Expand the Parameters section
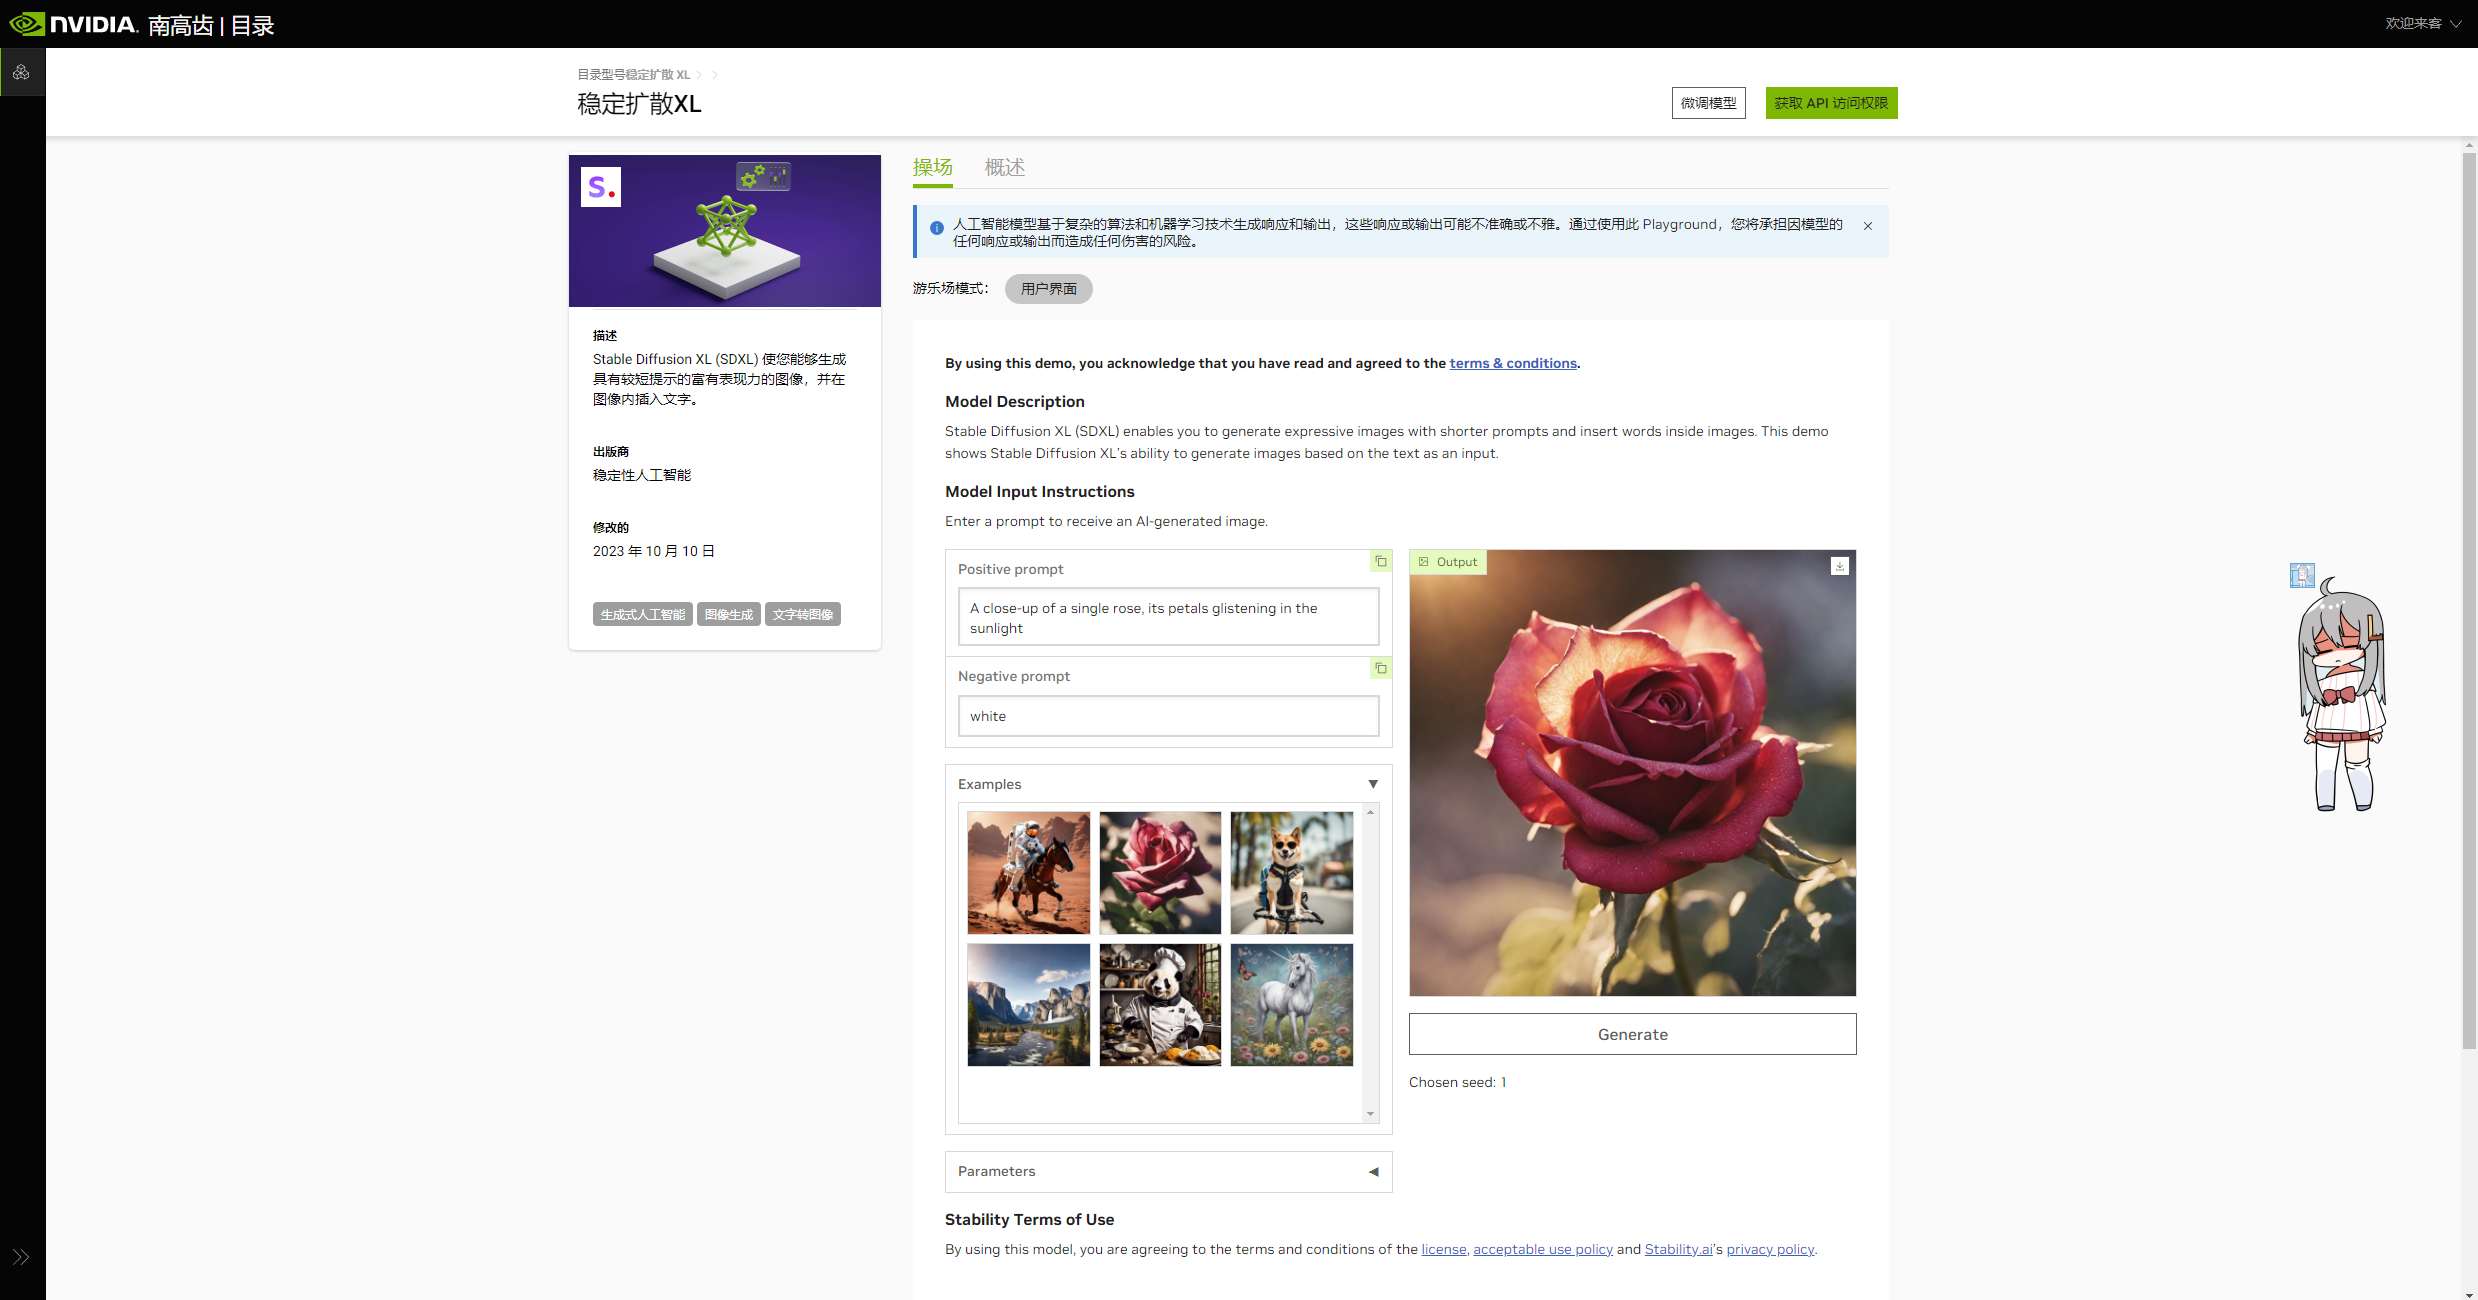This screenshot has height=1300, width=2478. [x=1168, y=1172]
